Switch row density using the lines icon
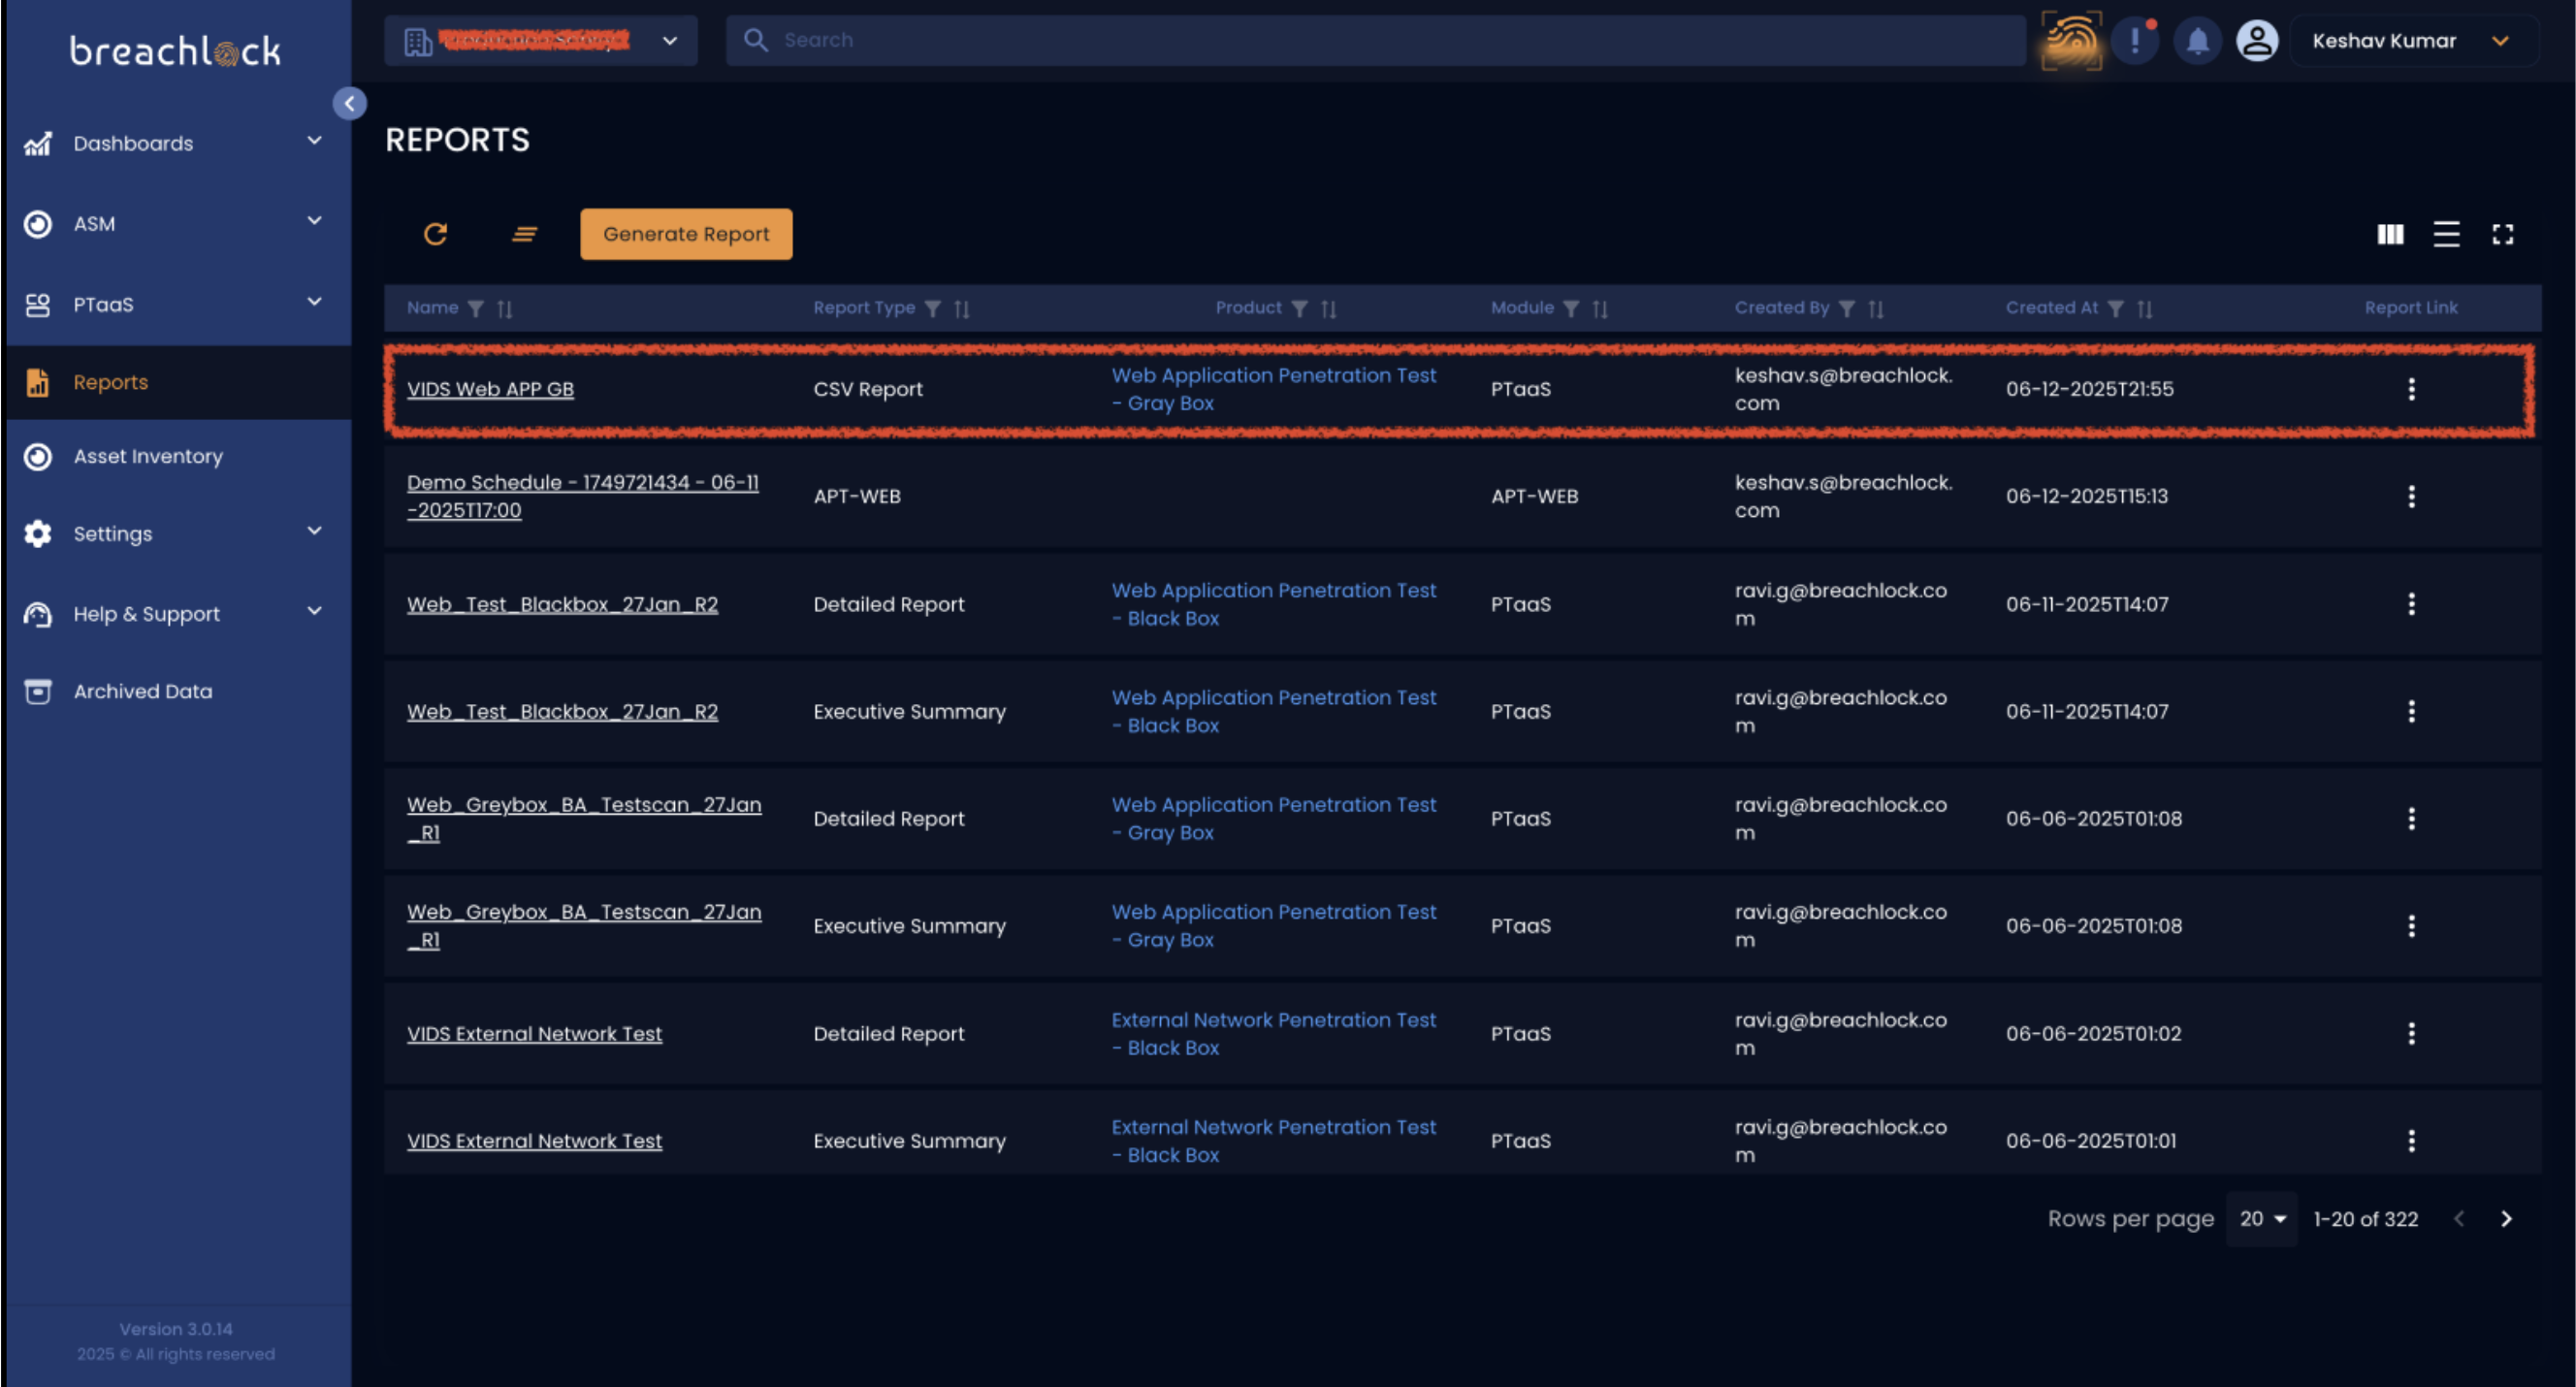This screenshot has height=1387, width=2576. 2446,234
